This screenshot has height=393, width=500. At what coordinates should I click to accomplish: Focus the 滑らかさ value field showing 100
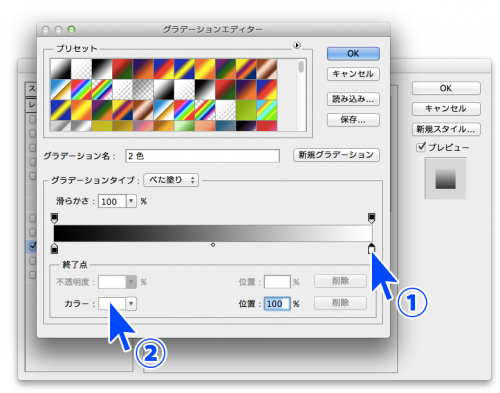coord(112,201)
